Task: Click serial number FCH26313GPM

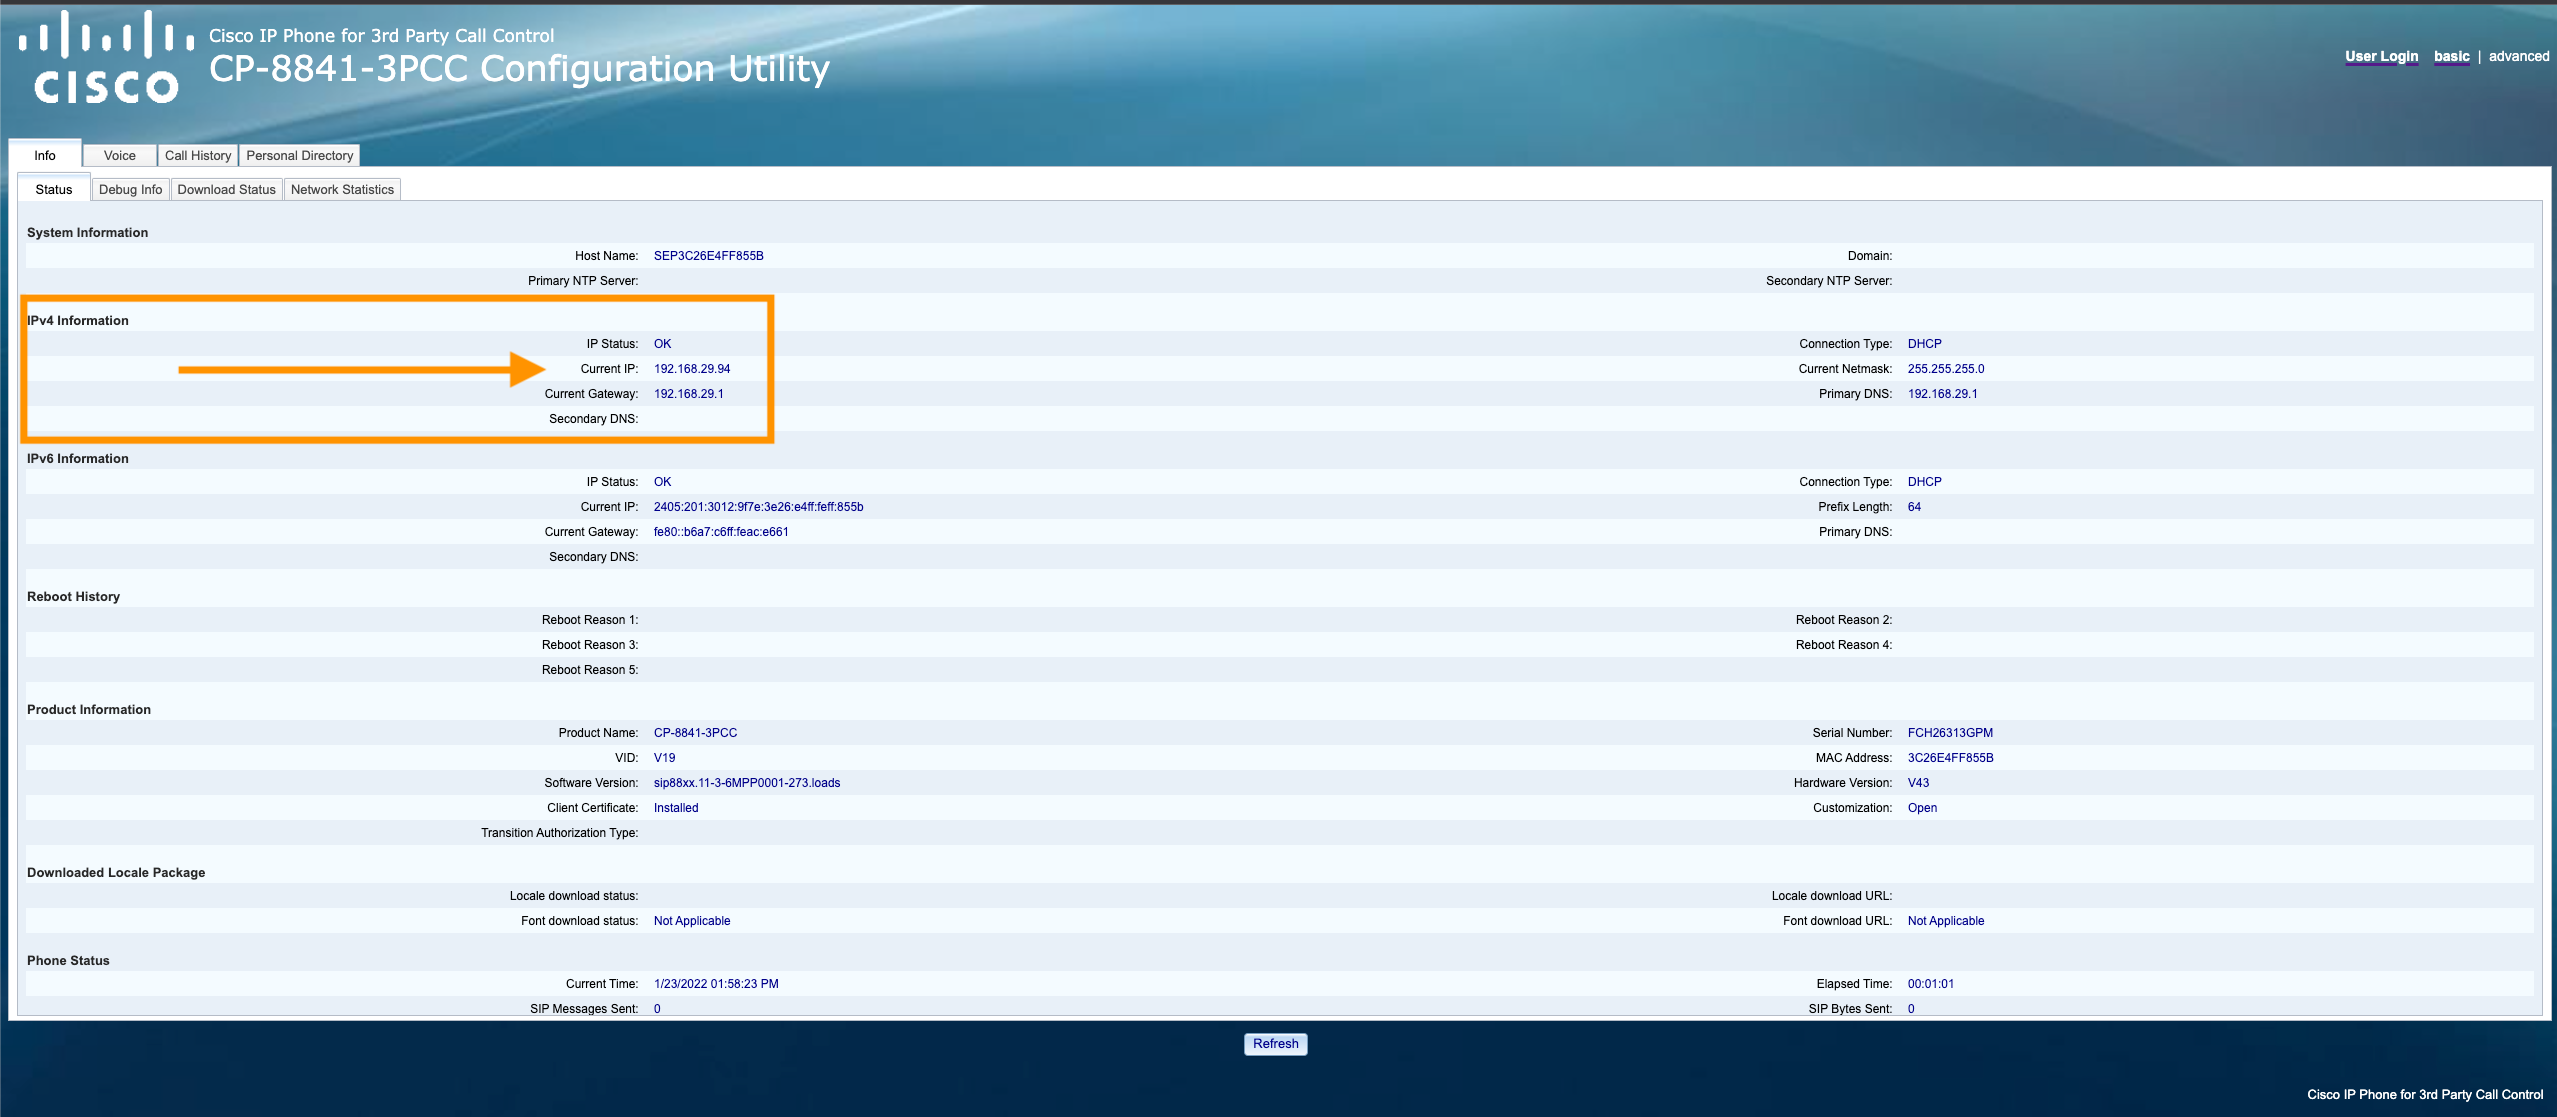Action: (x=1950, y=733)
